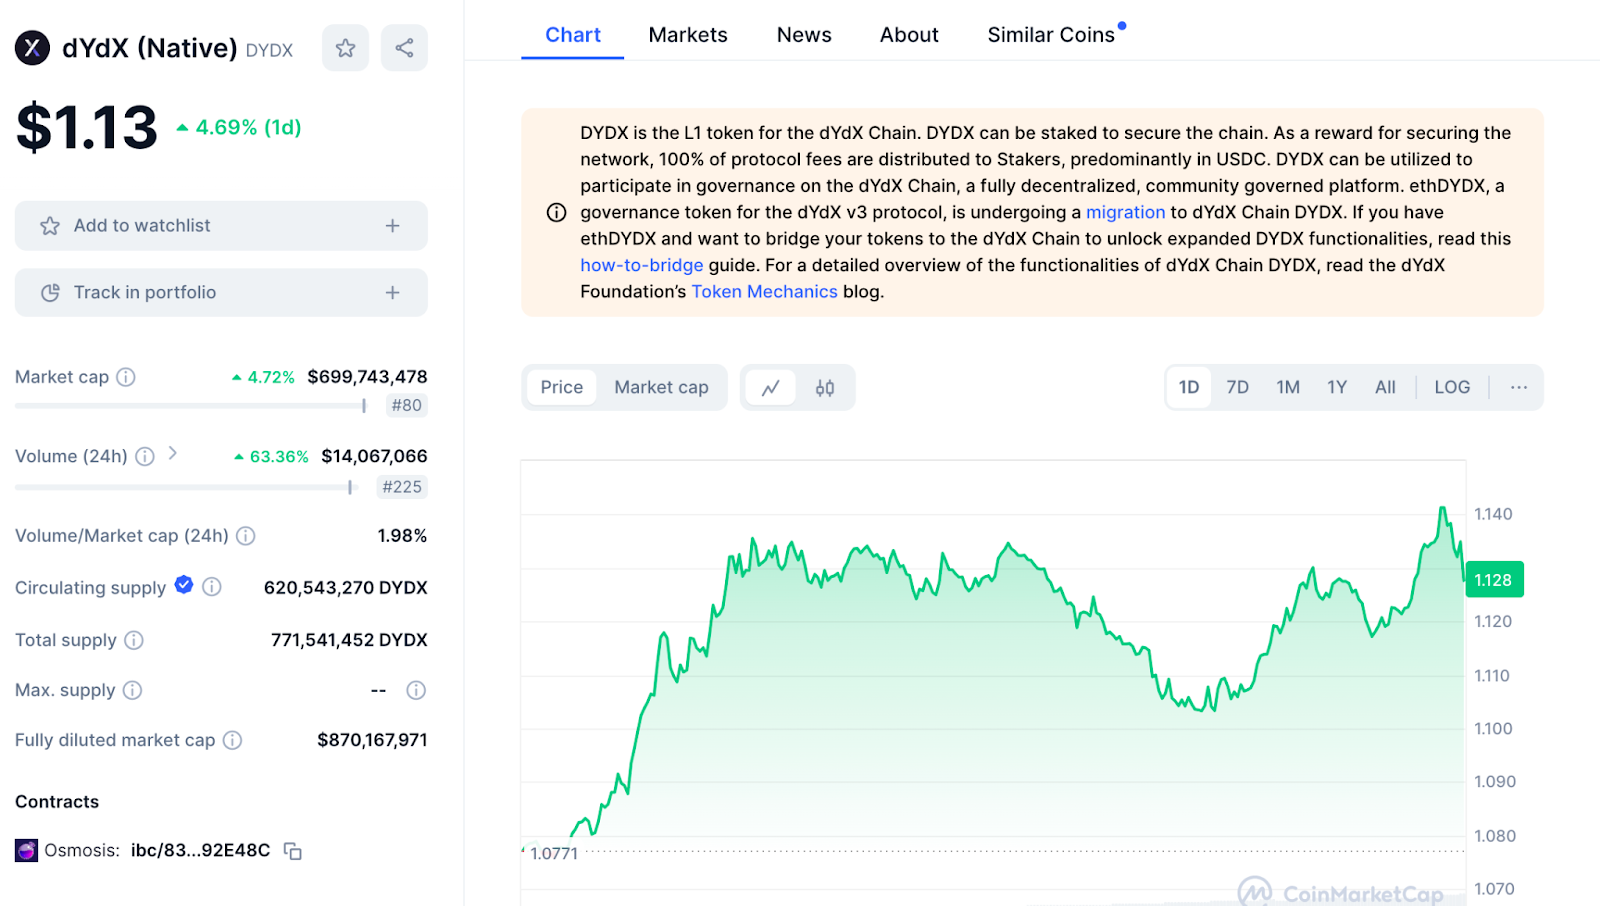The image size is (1600, 906).
Task: Expand Volume (24h) details chevron
Action: coord(173,454)
